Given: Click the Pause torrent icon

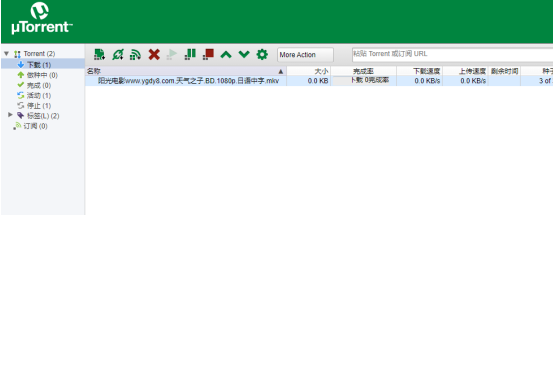Looking at the screenshot, I should (190, 54).
